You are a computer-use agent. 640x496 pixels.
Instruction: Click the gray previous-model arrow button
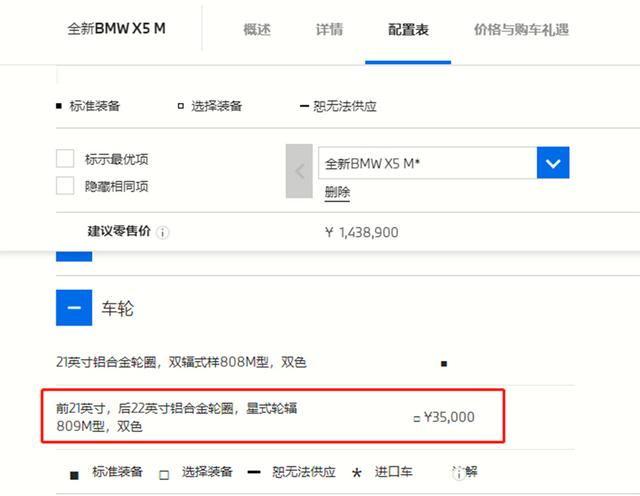pyautogui.click(x=299, y=171)
